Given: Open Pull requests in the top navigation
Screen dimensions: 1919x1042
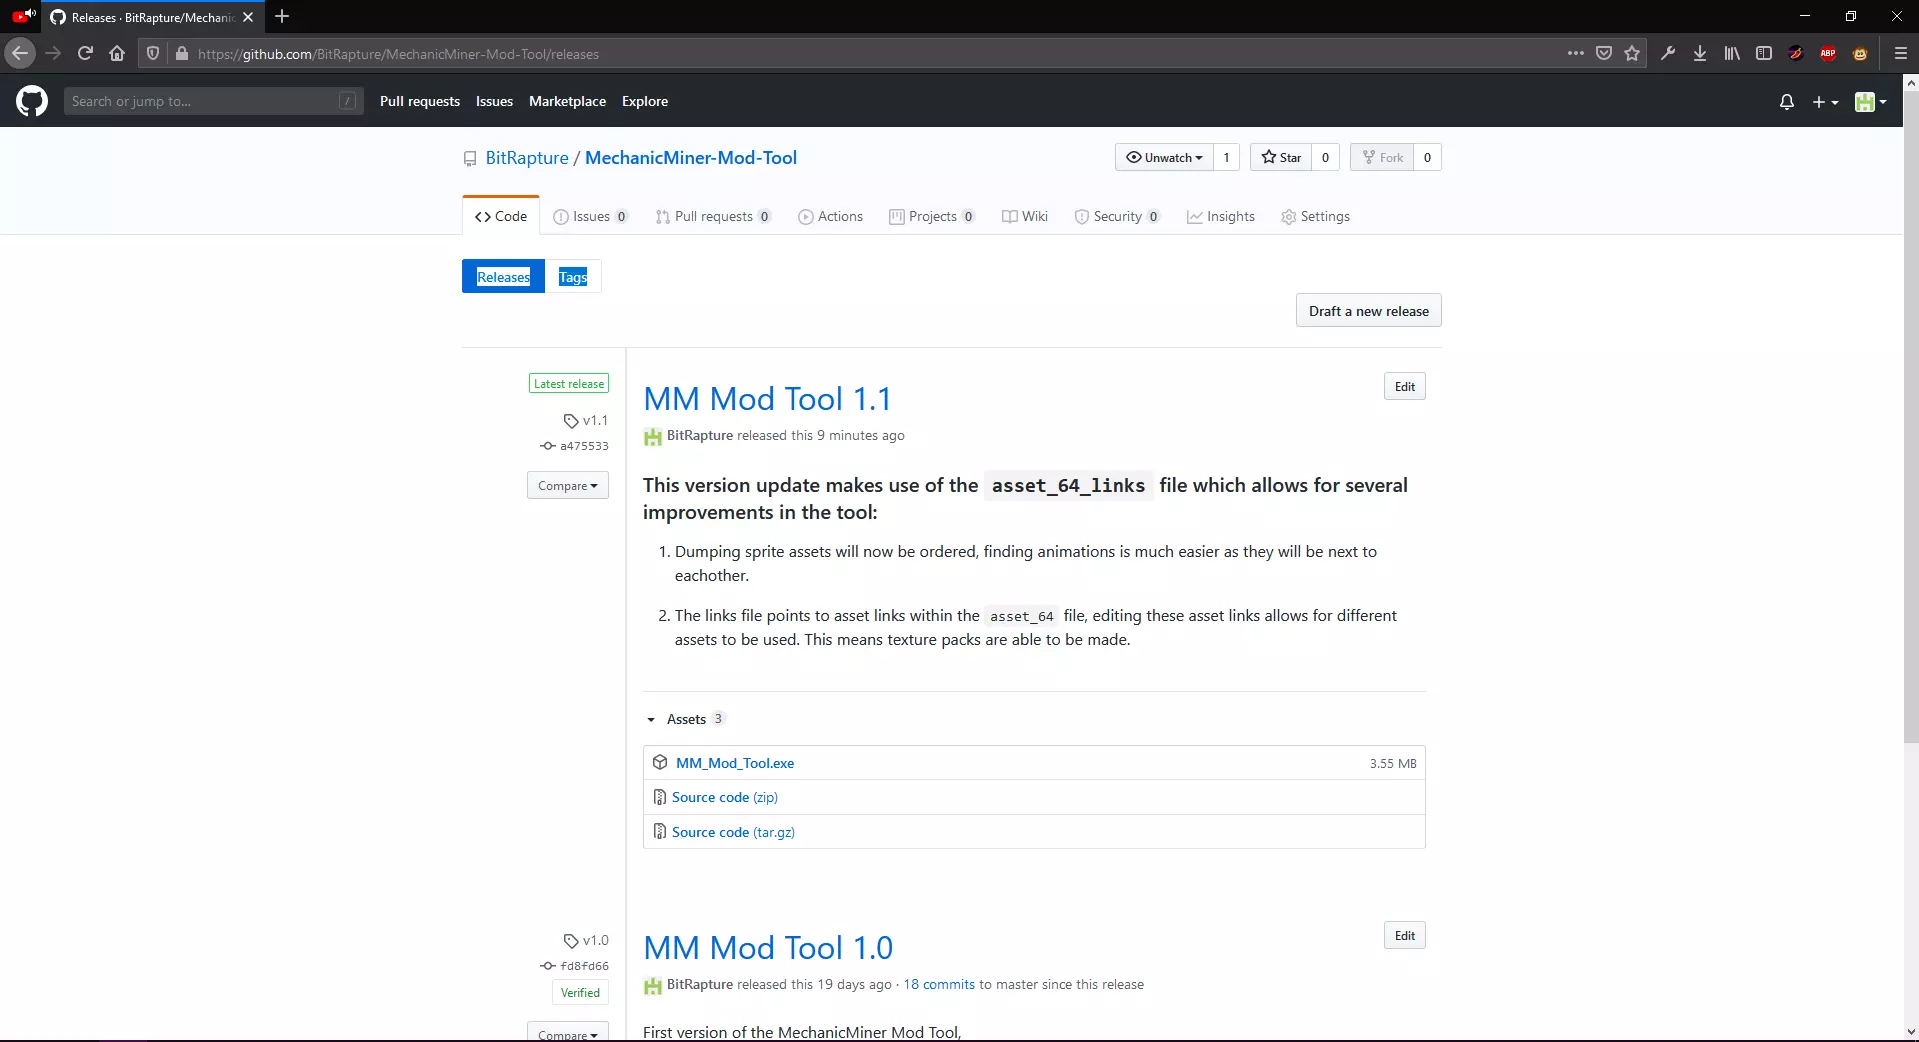Looking at the screenshot, I should pos(420,101).
